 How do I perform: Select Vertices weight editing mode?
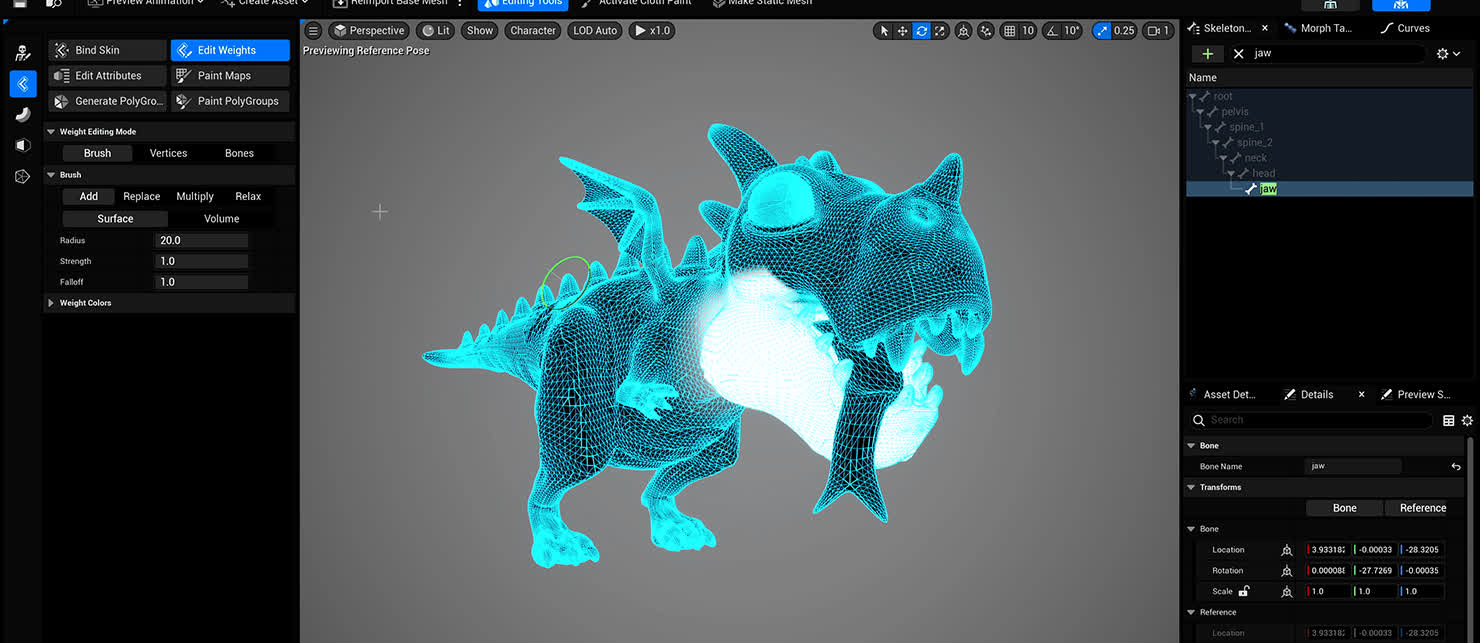168,153
